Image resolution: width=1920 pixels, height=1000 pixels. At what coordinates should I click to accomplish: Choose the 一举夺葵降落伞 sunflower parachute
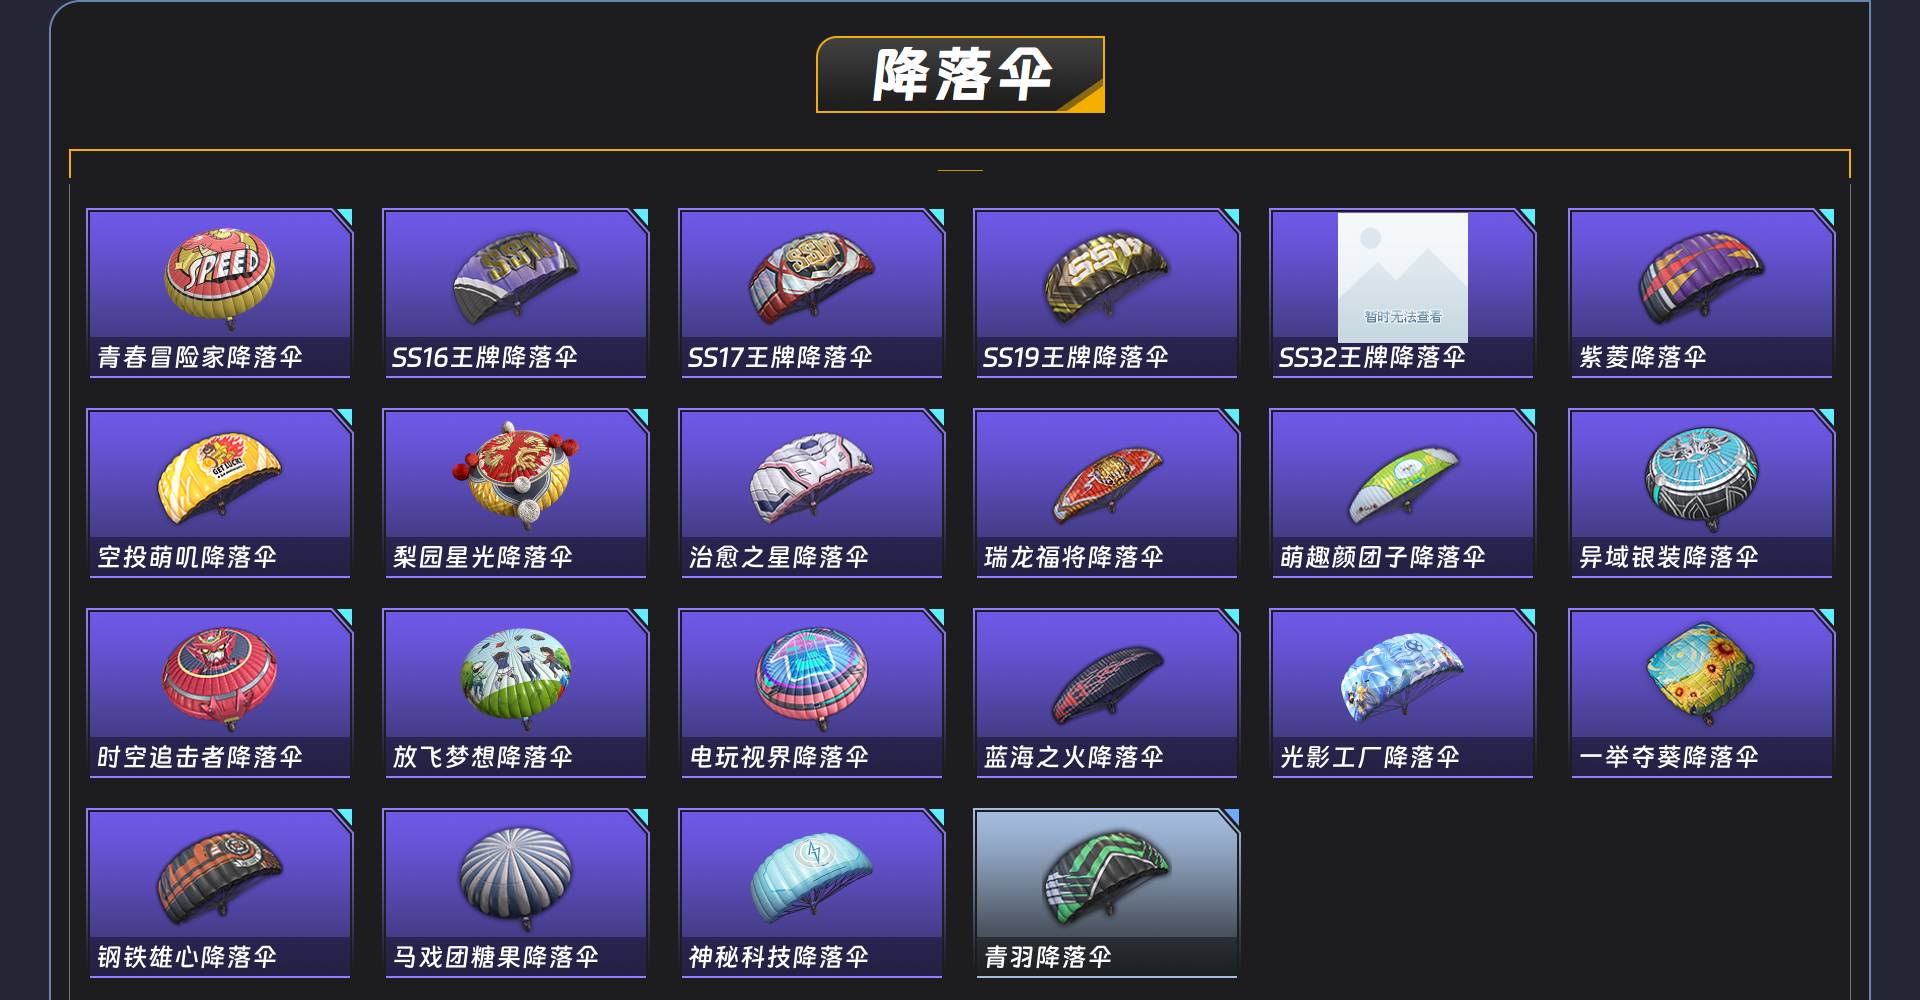(x=1701, y=673)
